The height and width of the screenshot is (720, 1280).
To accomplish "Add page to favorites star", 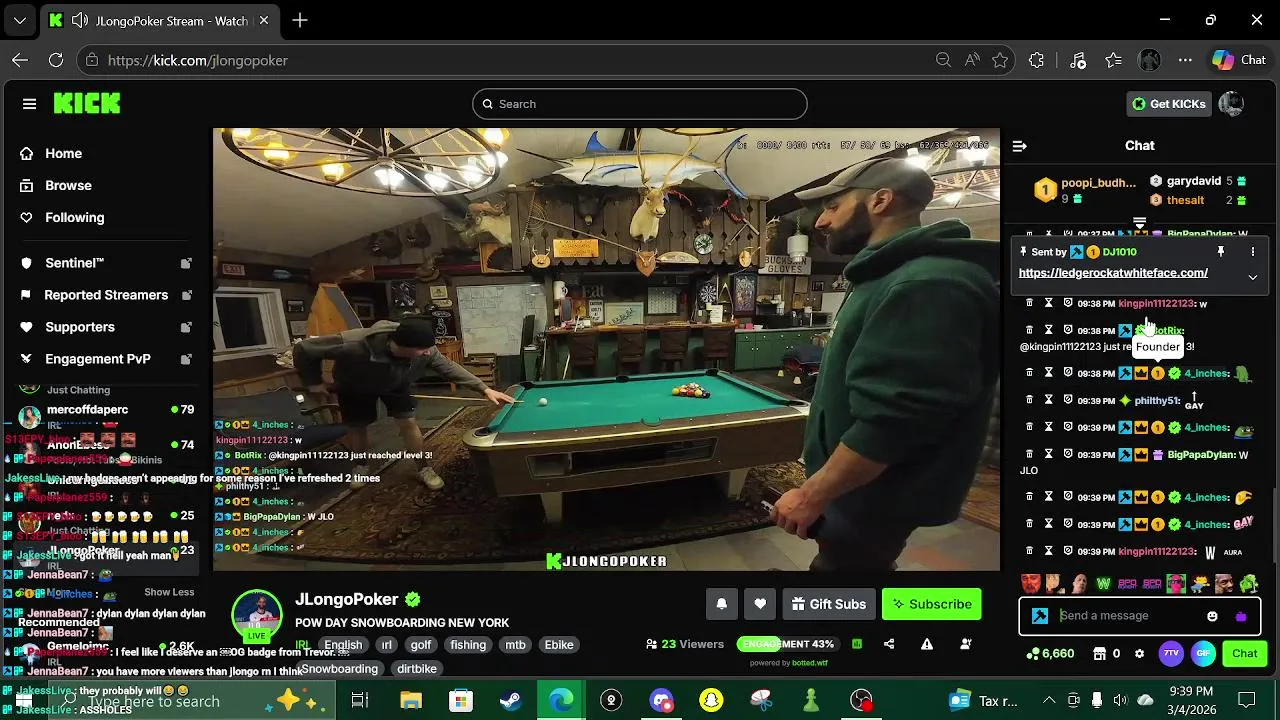I will (x=1000, y=60).
